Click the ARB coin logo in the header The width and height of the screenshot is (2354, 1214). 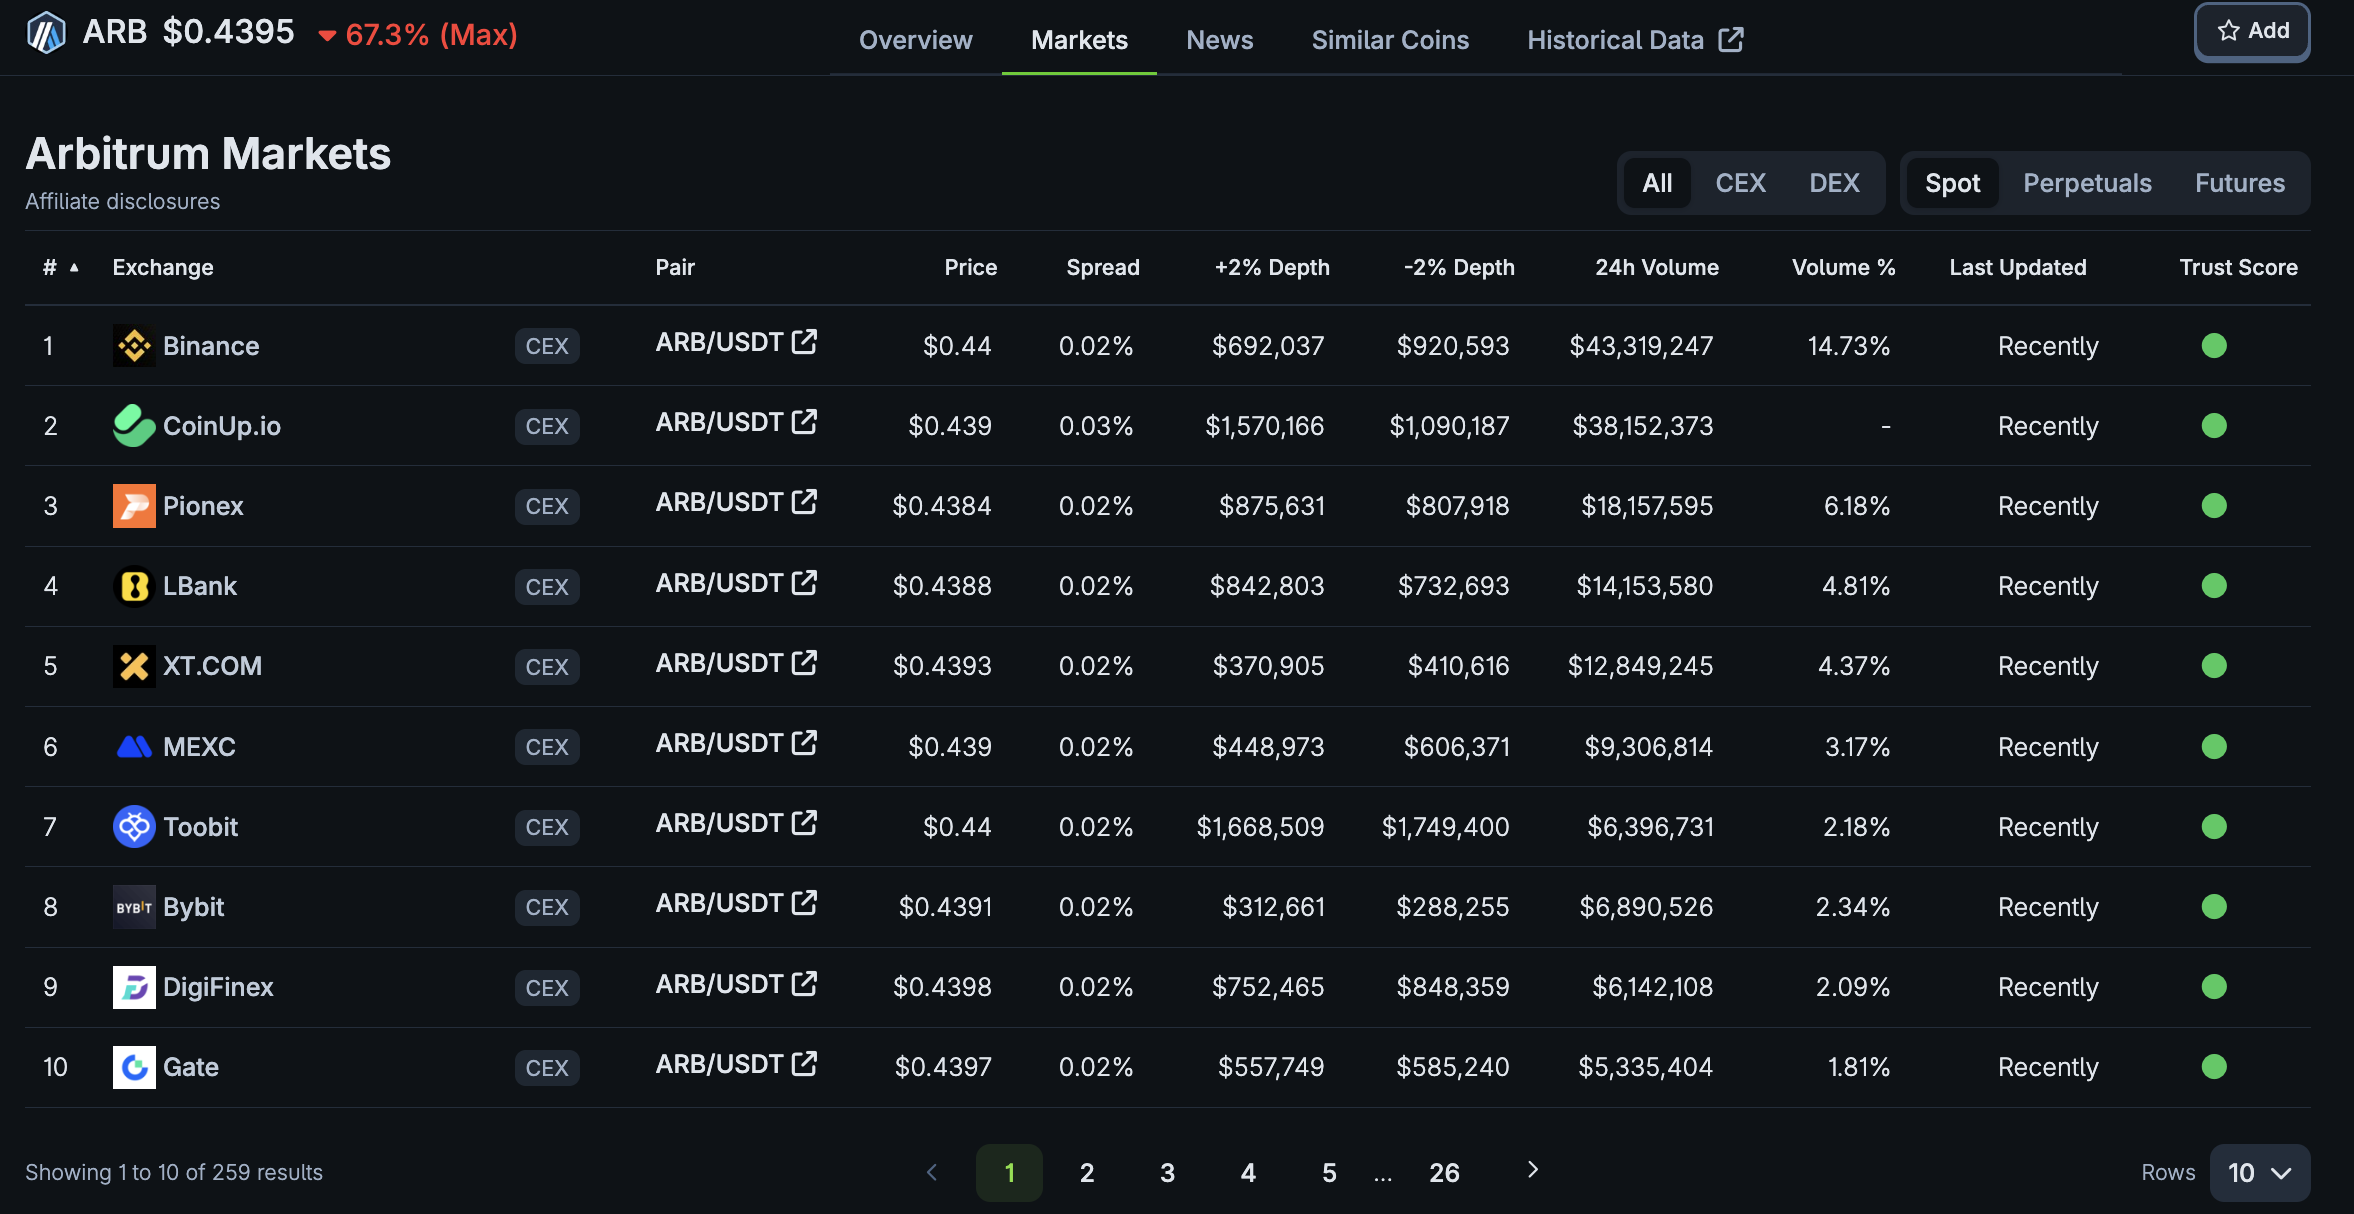pos(46,31)
